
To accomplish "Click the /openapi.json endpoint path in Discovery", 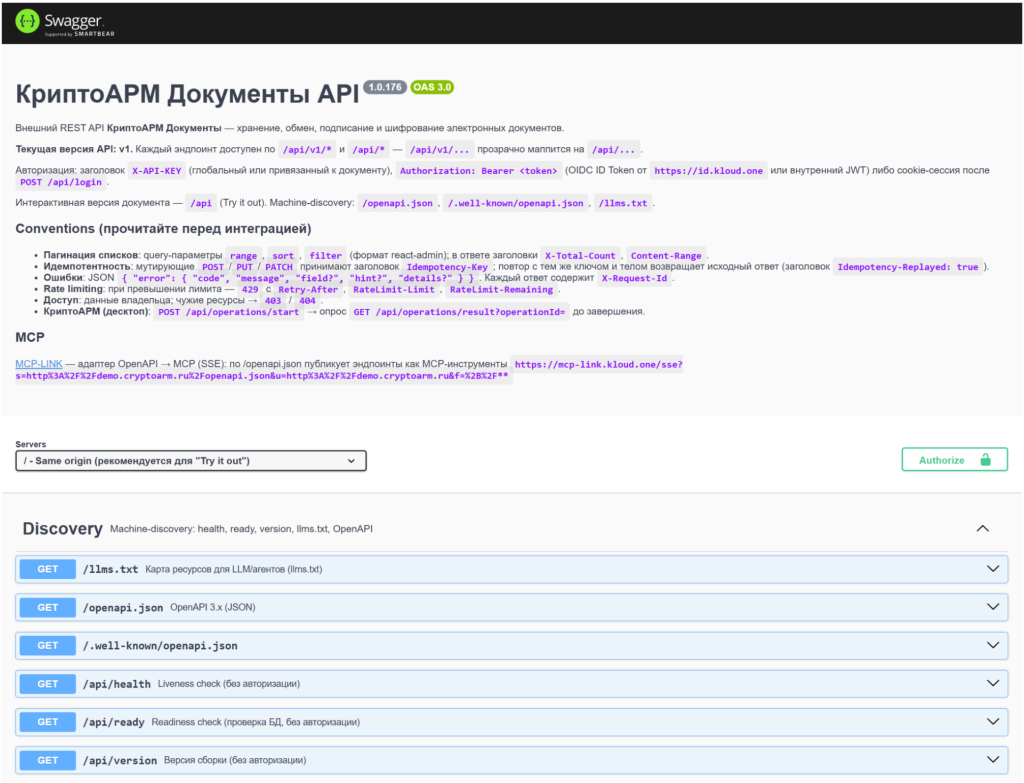I will click(123, 607).
